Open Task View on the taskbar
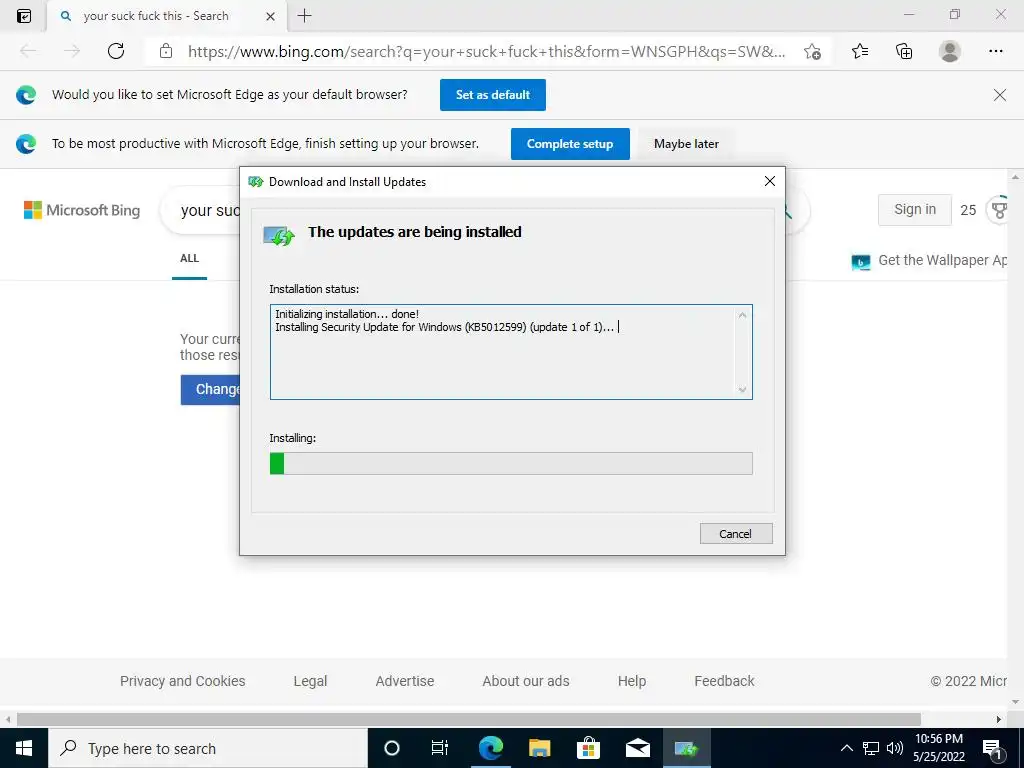 click(x=440, y=748)
